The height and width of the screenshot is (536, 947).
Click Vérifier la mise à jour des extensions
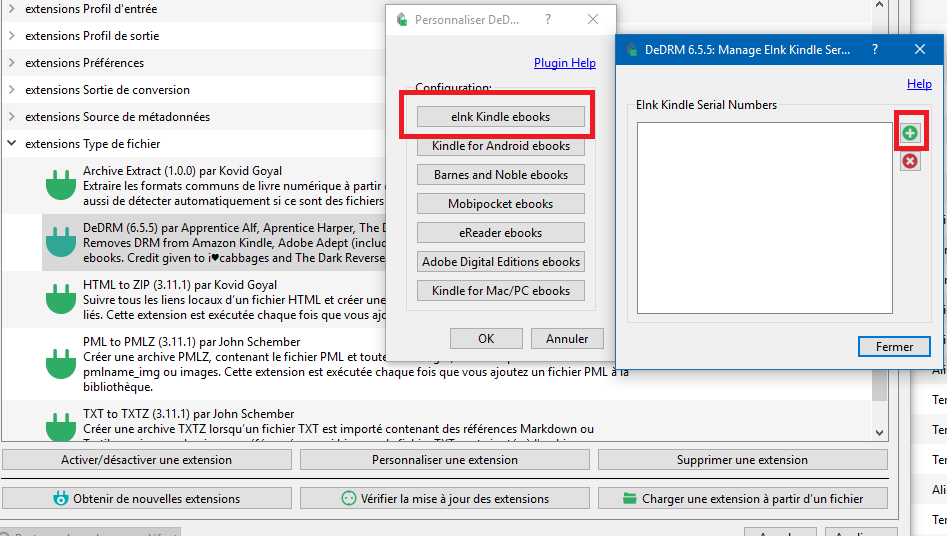click(x=445, y=499)
